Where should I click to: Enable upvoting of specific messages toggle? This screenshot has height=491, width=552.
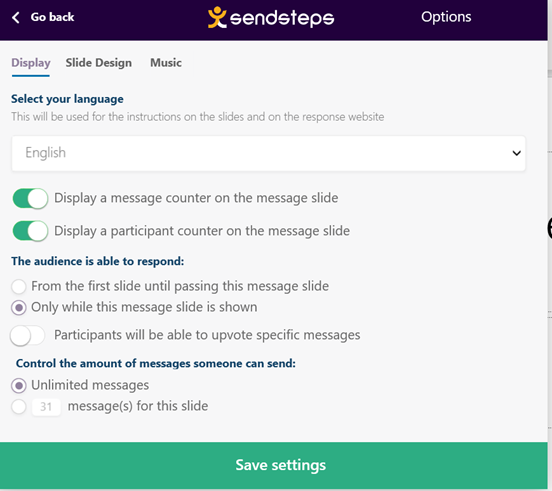point(27,335)
